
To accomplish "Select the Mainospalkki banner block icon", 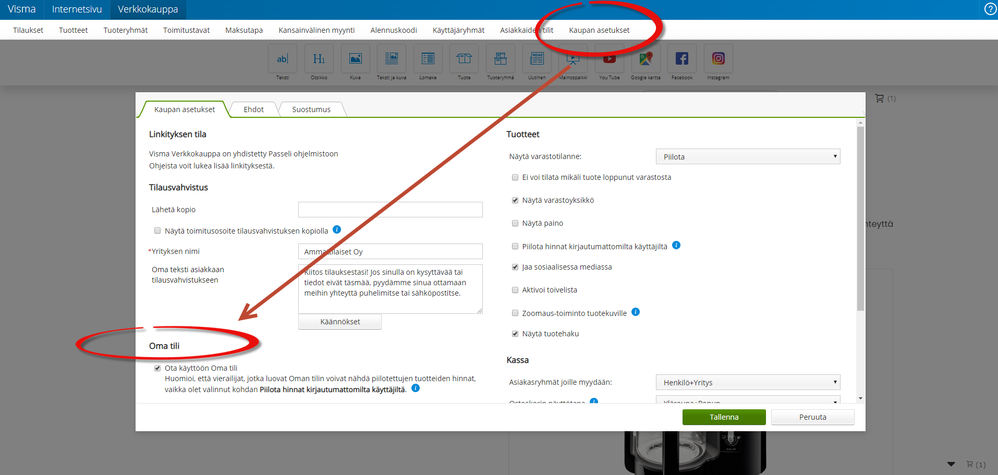I will tap(573, 59).
